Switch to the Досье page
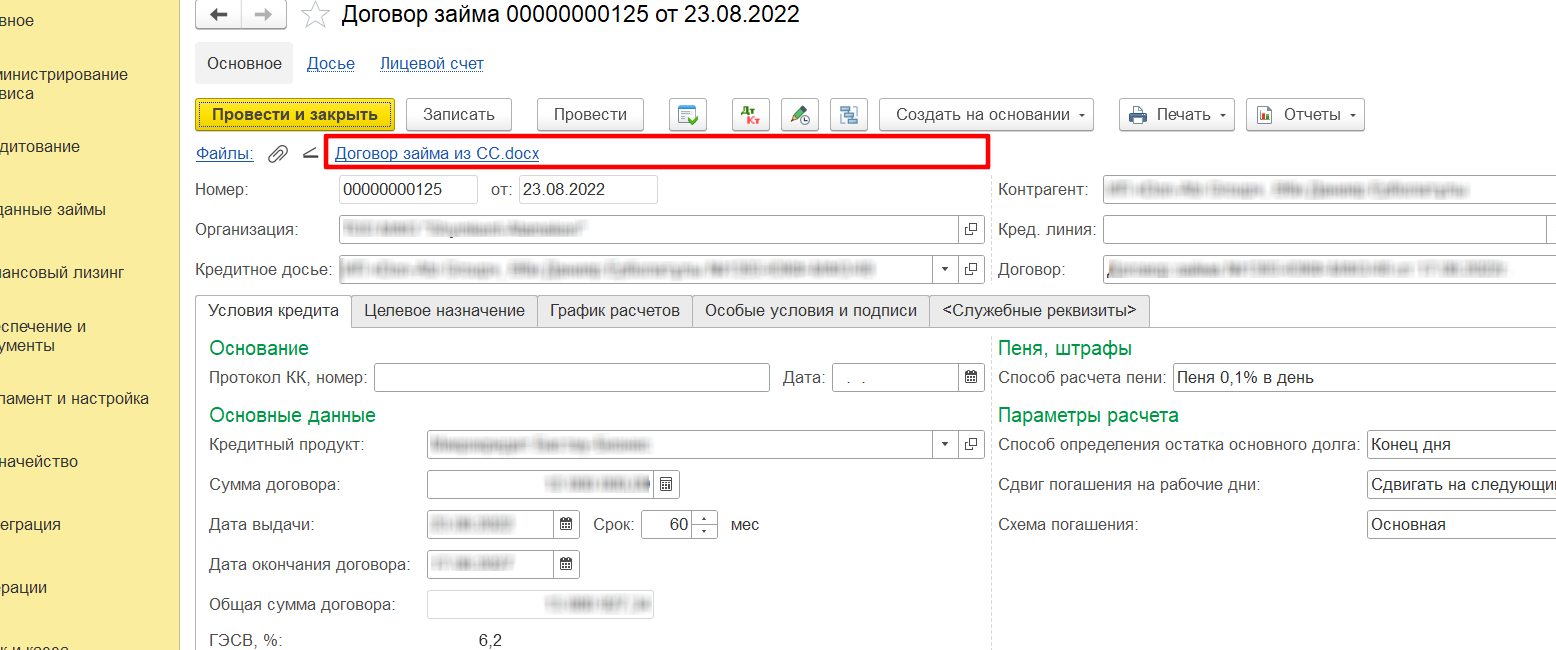This screenshot has width=1556, height=650. pos(331,63)
